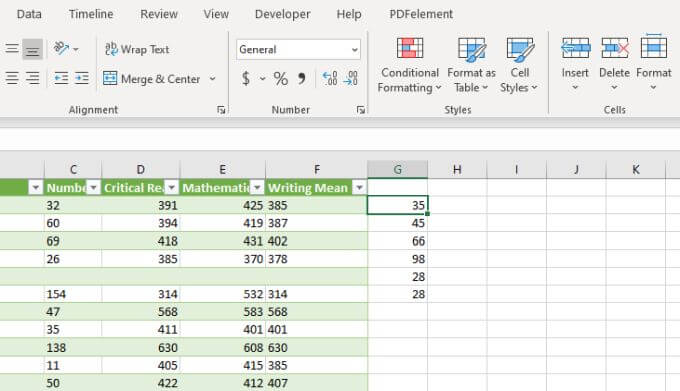Viewport: 680px width, 391px height.
Task: Open the Review ribbon tab
Action: click(159, 14)
